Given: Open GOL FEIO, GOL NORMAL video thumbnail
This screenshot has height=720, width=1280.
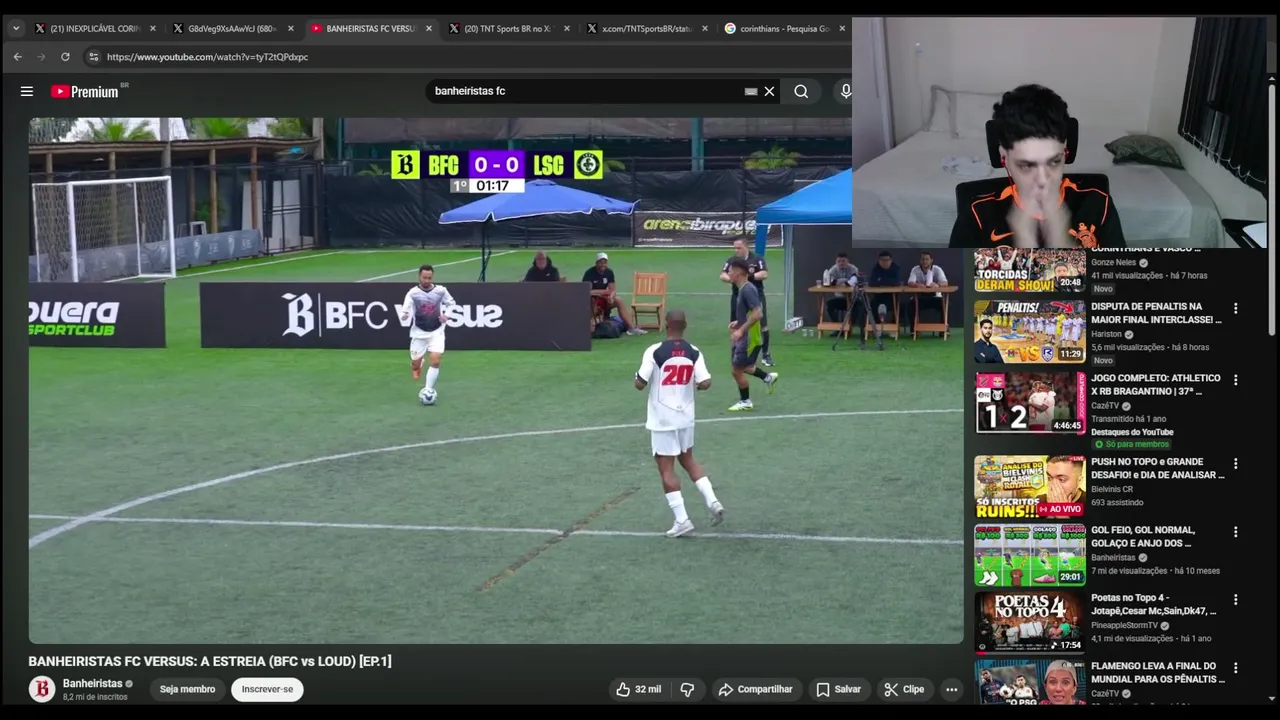Looking at the screenshot, I should pyautogui.click(x=1030, y=555).
